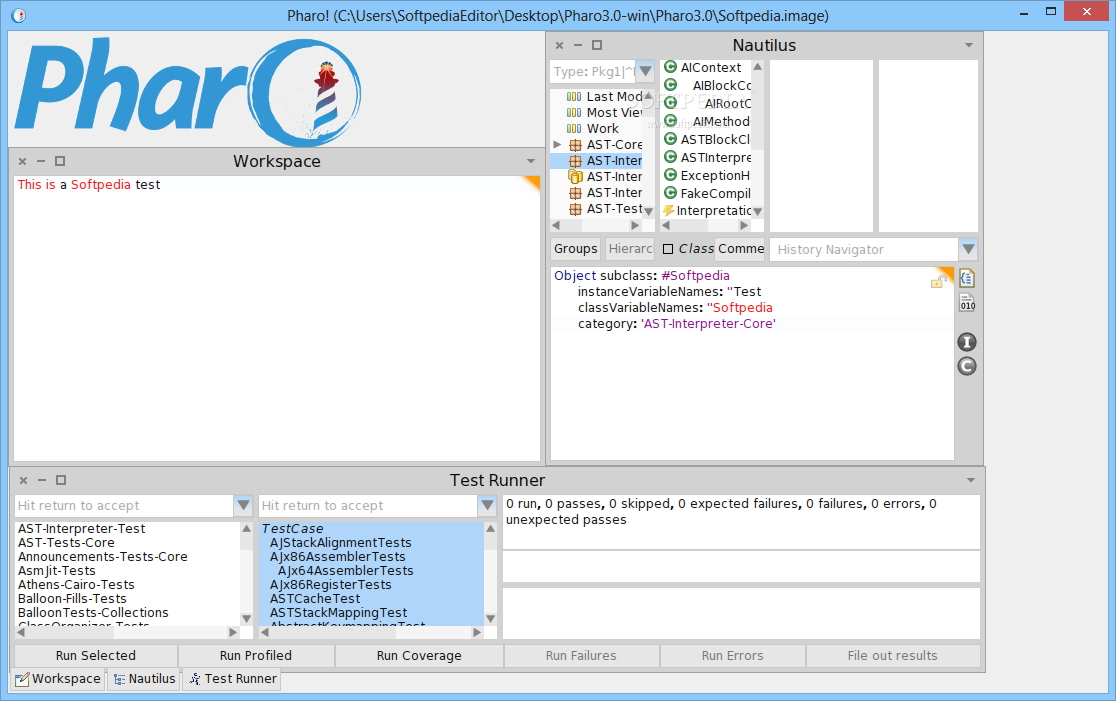This screenshot has height=701, width=1116.
Task: Click the lightning icon beside Interpretation
Action: click(669, 211)
